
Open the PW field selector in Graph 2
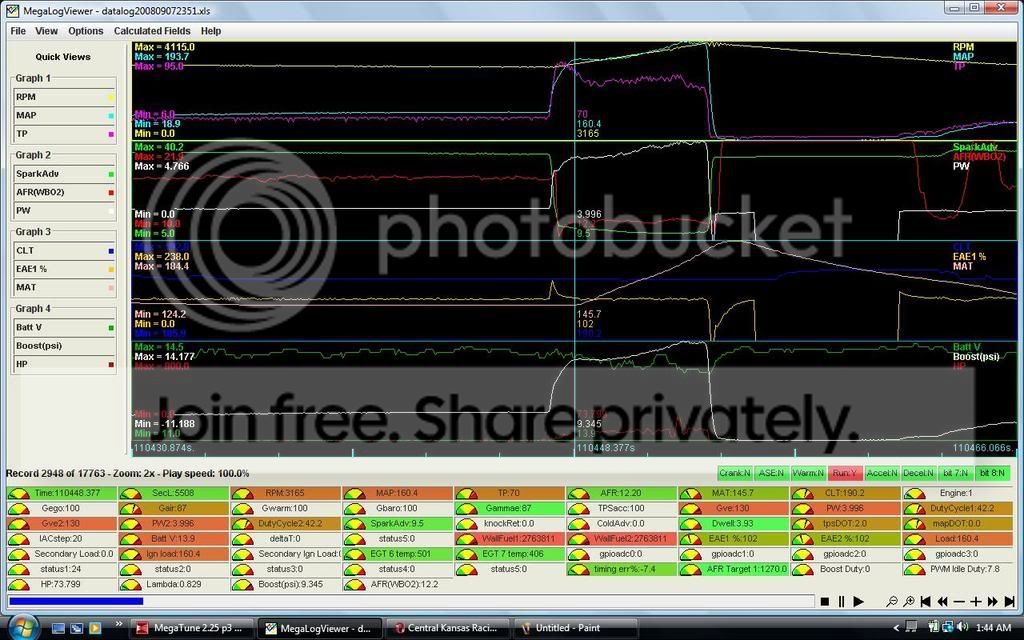click(x=65, y=211)
